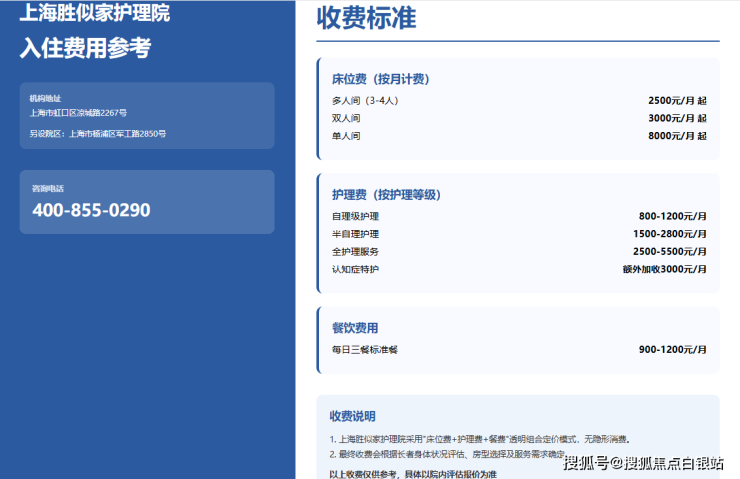Select the 全护理服务 row label

click(x=355, y=252)
